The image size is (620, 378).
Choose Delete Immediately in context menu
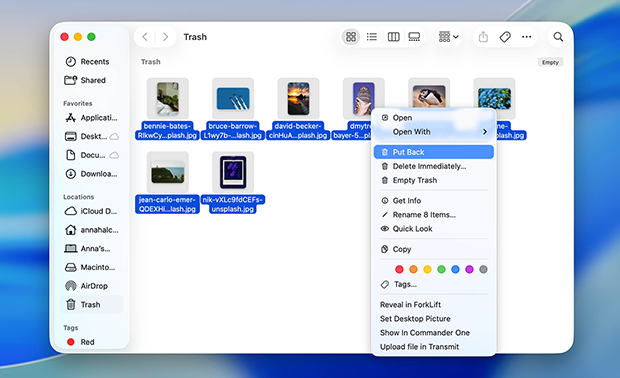click(434, 166)
